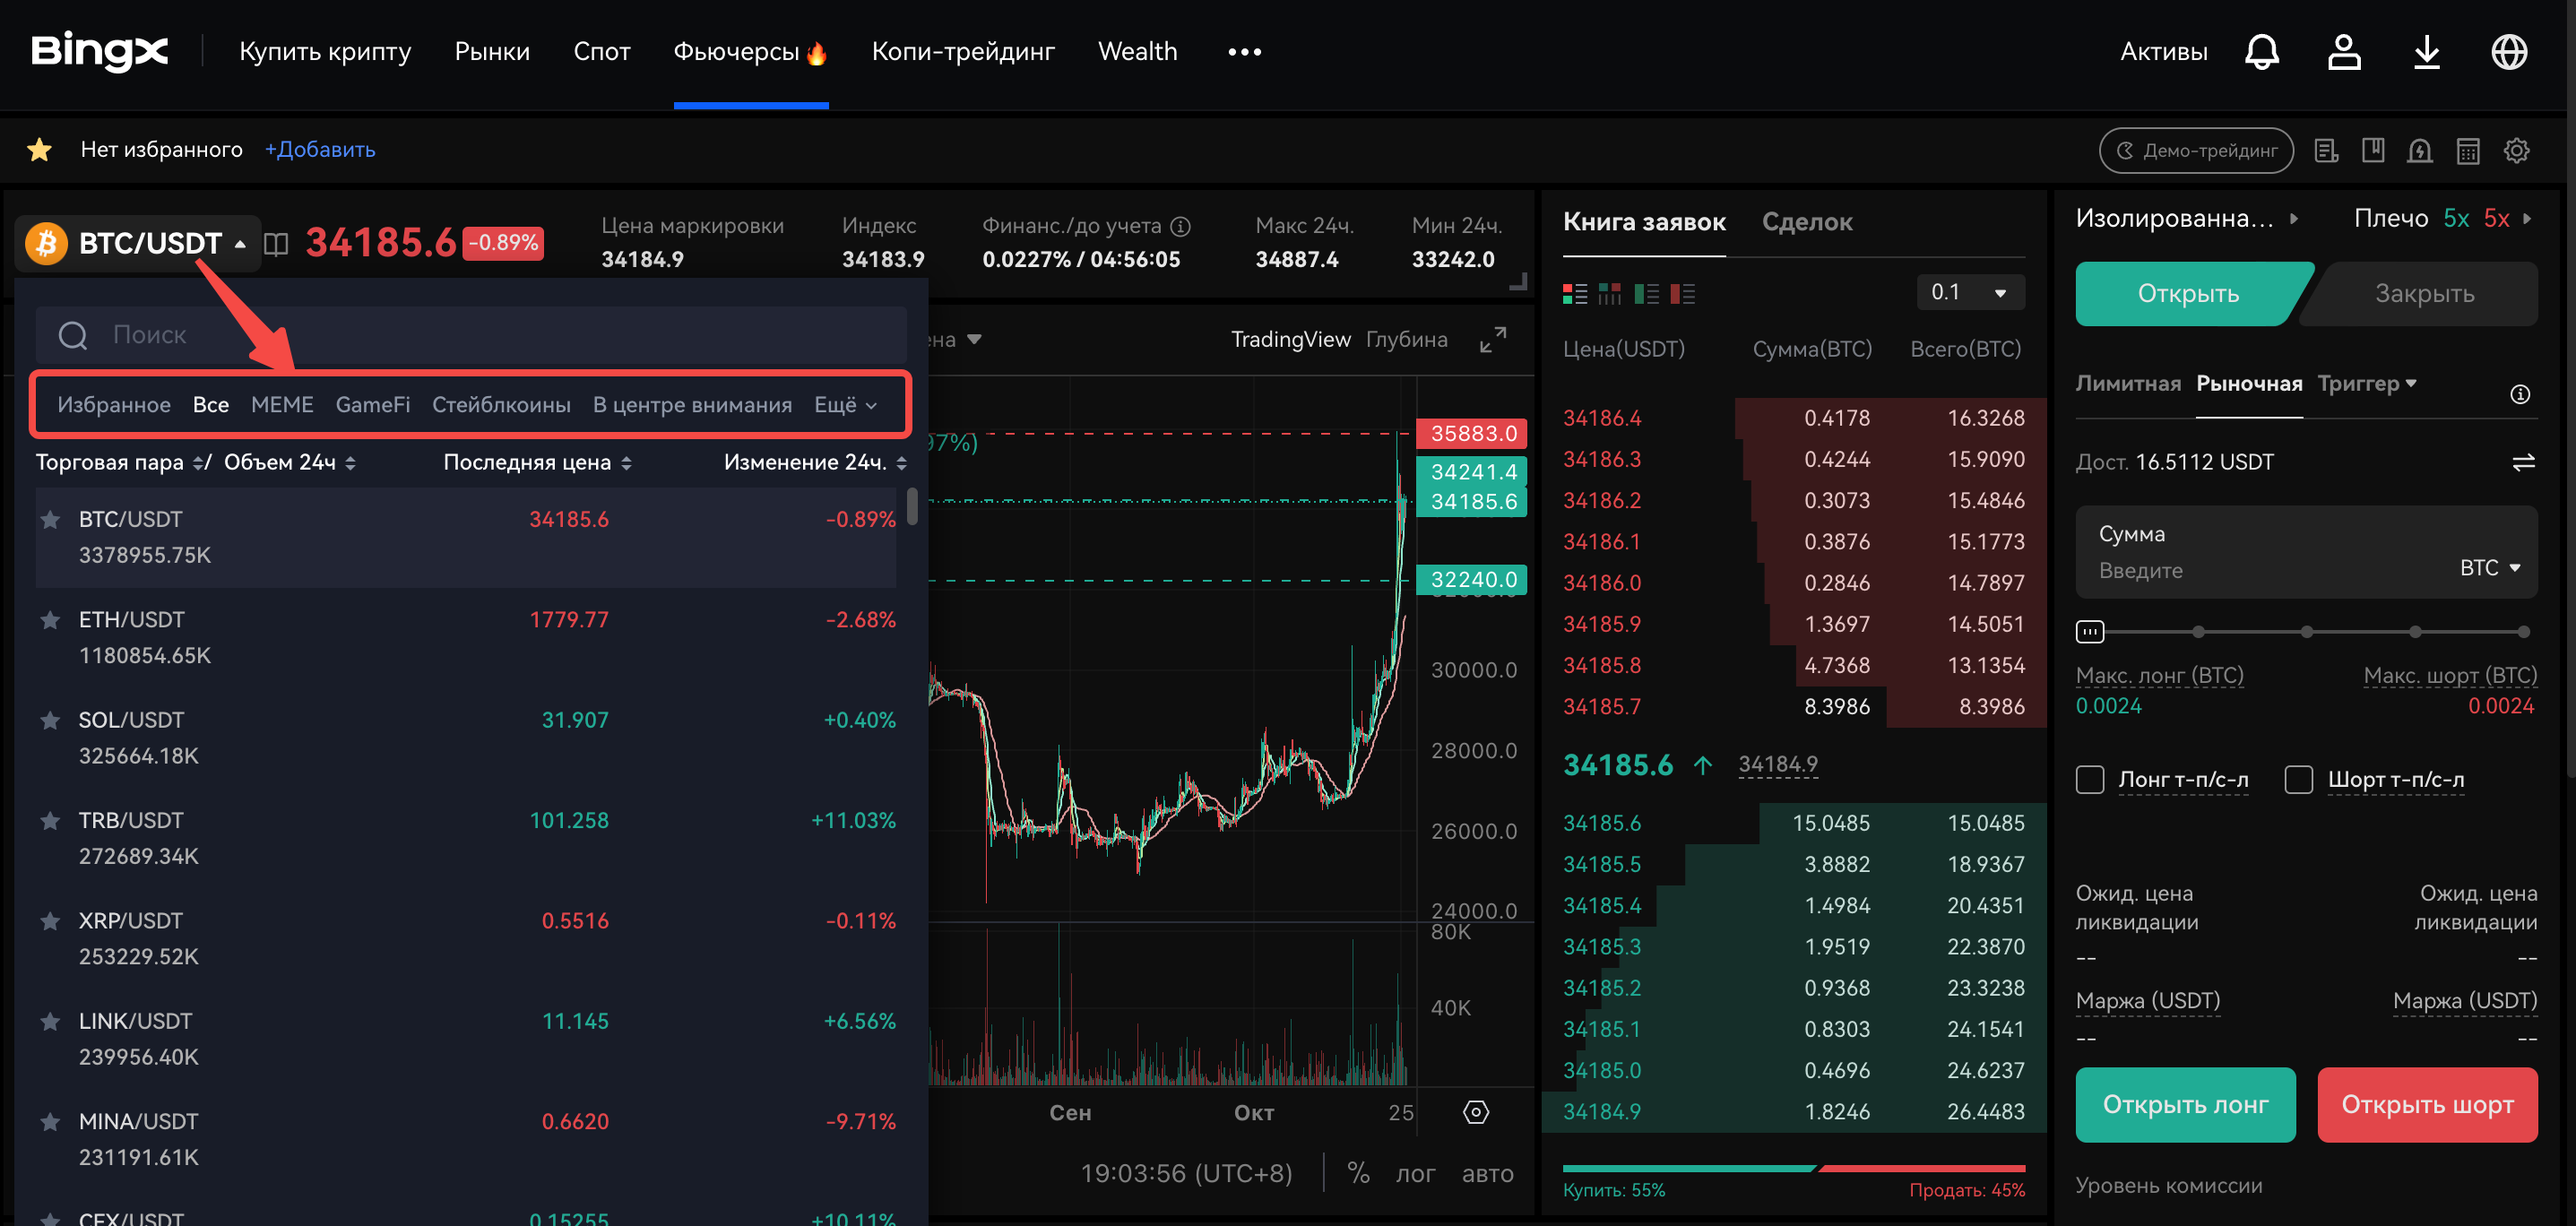Screen dimensions: 2576x1226
Task: Click the Открыть лонг button
Action: point(2185,1105)
